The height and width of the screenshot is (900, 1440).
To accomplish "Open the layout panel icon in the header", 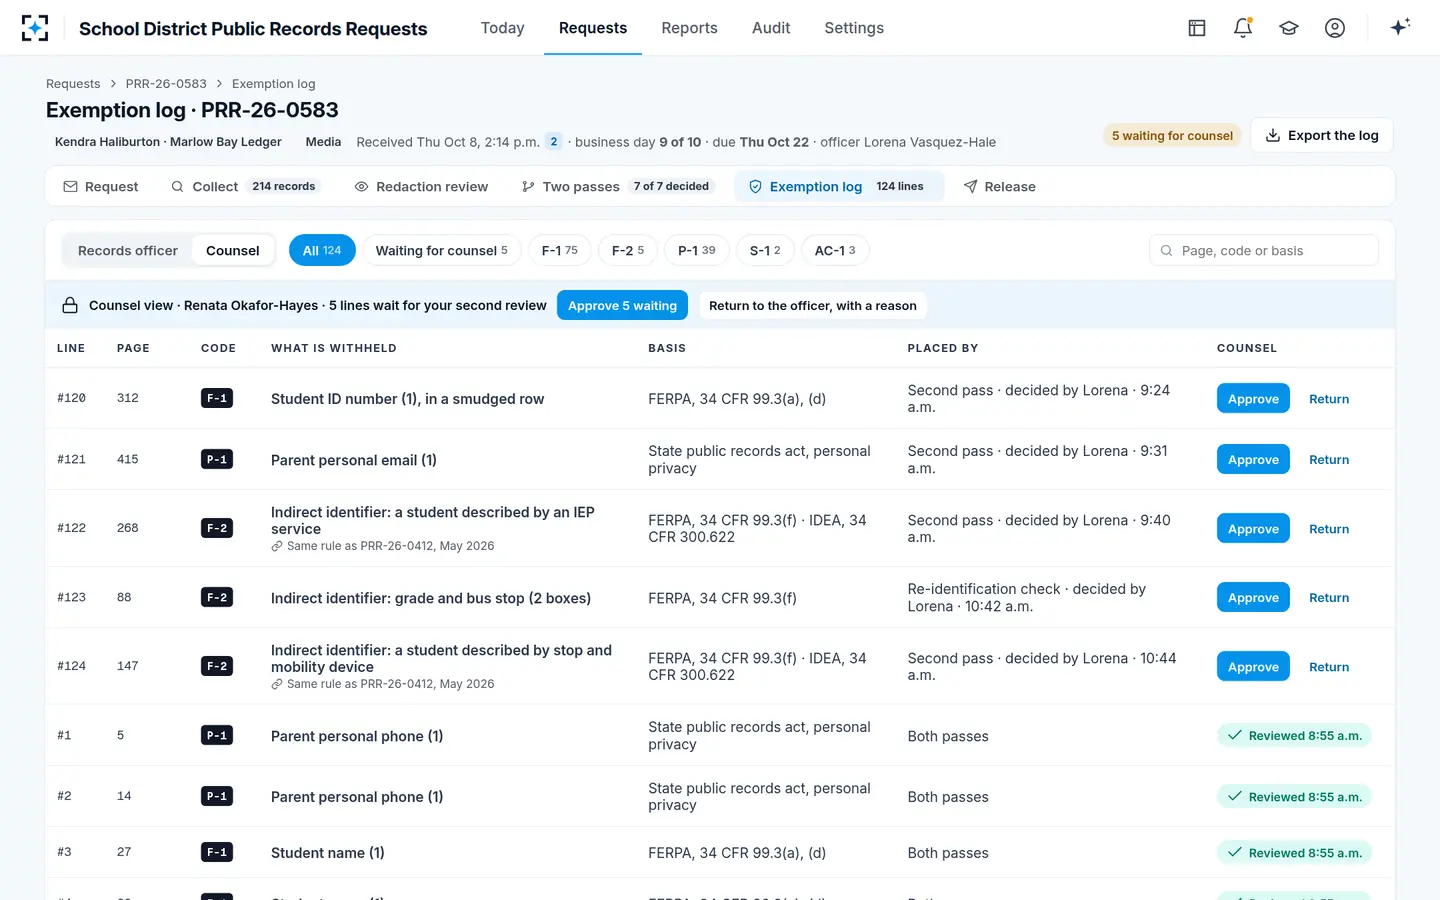I will [1197, 28].
